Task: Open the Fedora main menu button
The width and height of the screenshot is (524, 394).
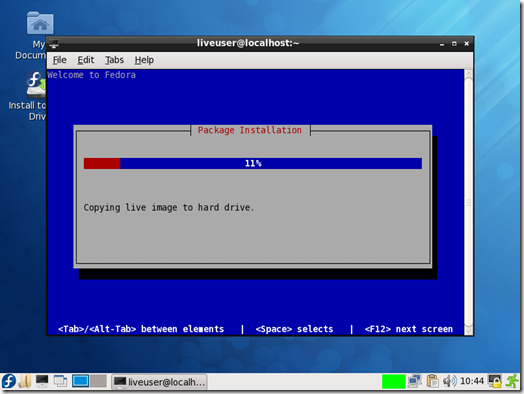Action: click(x=9, y=381)
